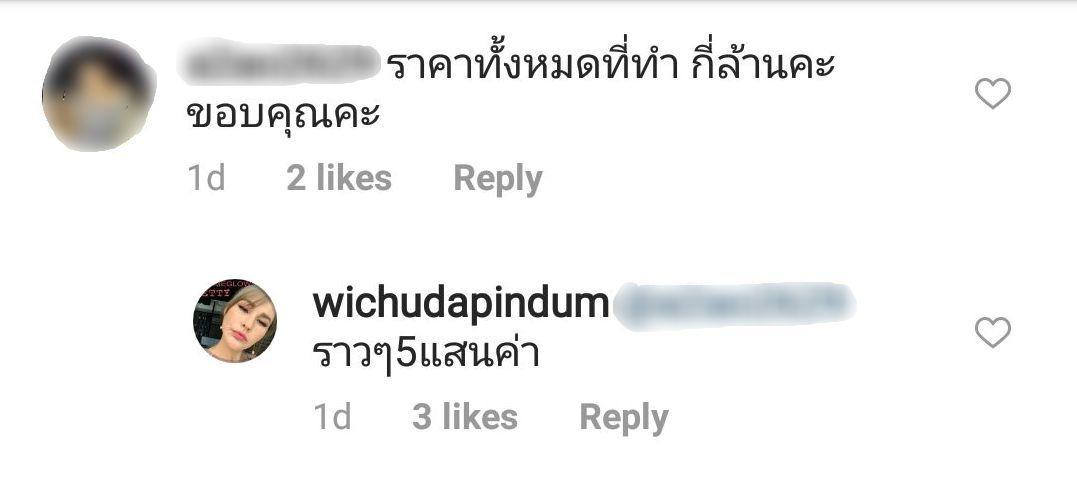Select the 1d timestamp under wichudapindum's reply
Screen dimensions: 1077x485
coord(332,417)
